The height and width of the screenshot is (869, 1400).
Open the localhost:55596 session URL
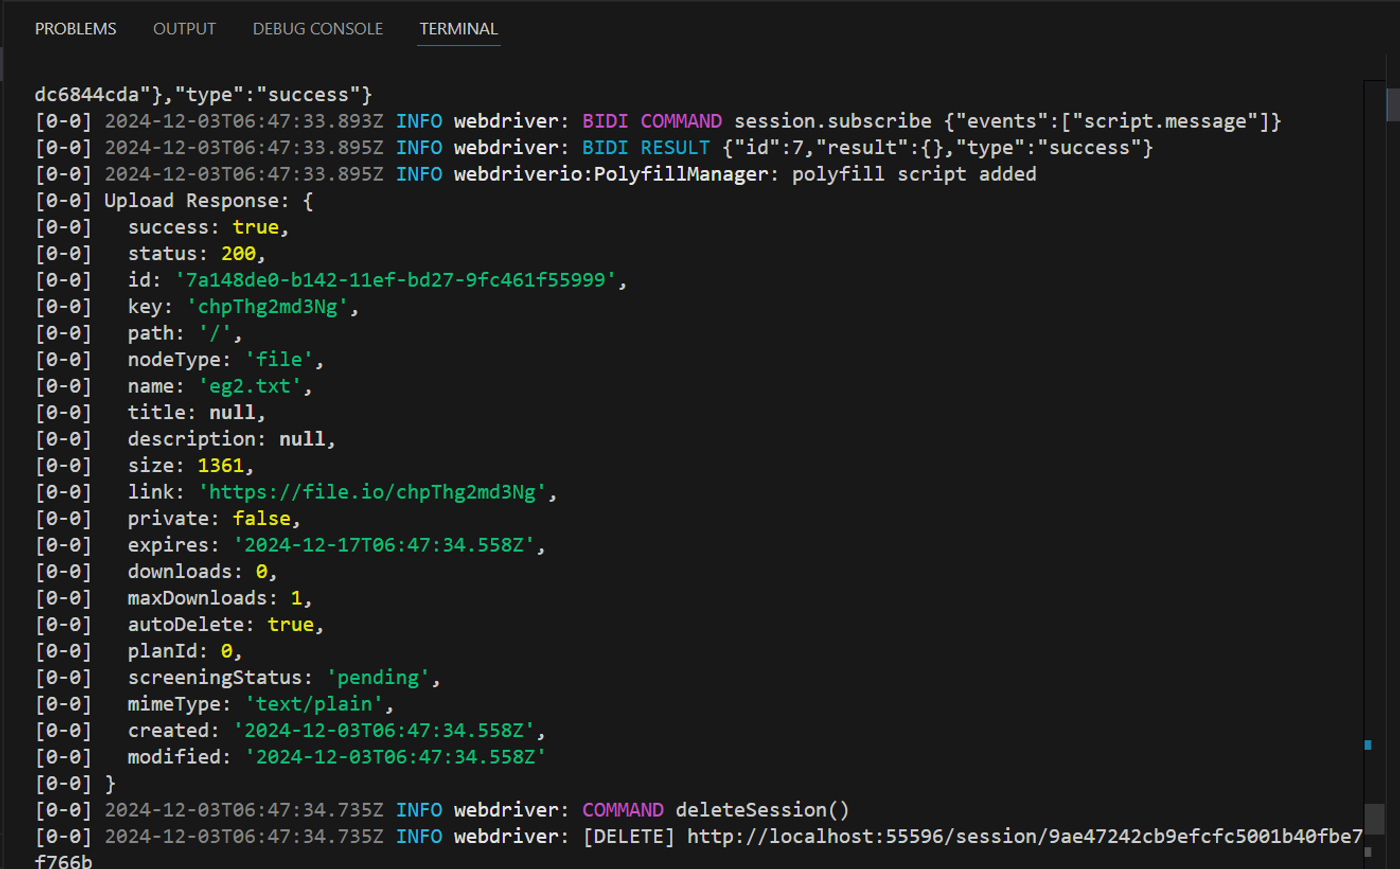(1025, 836)
